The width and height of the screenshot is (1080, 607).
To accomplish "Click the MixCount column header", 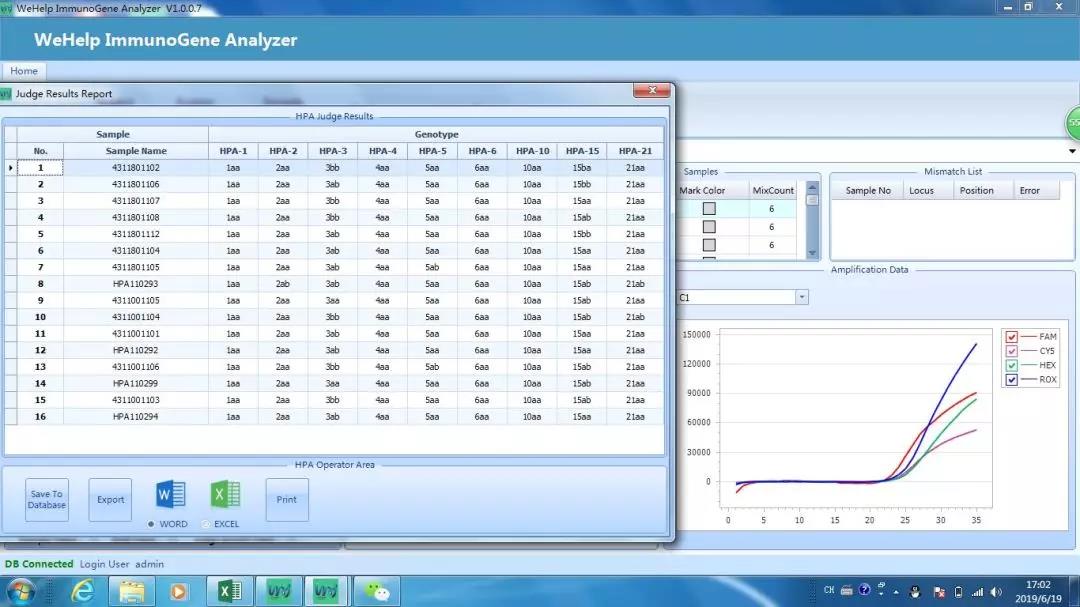I will (x=773, y=190).
